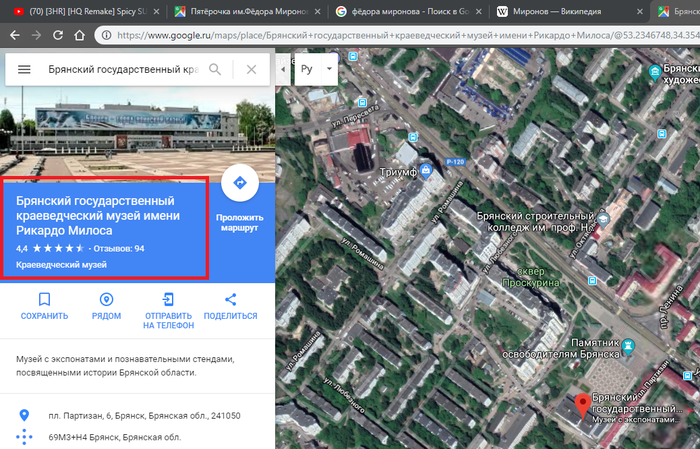Open the Google Maps hamburger menu
Viewport: 700px width, 449px height.
point(25,70)
